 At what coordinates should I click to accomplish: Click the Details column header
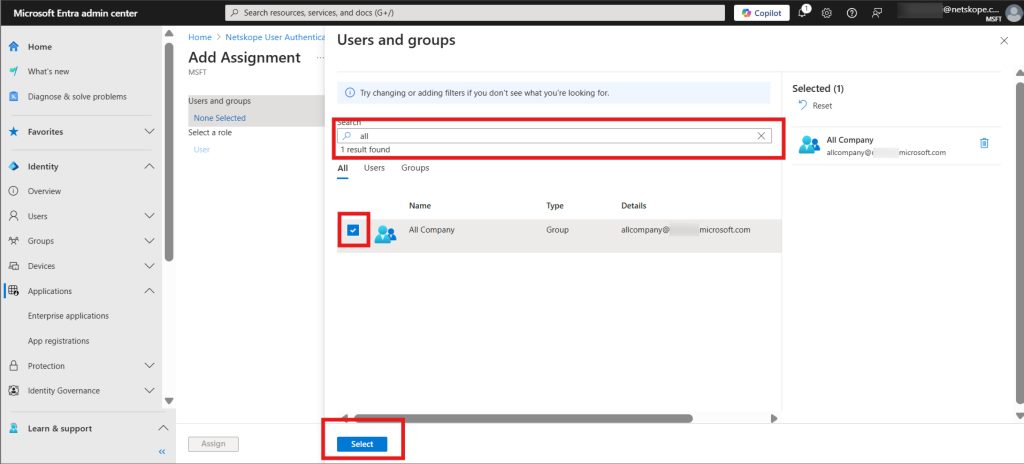coord(633,206)
